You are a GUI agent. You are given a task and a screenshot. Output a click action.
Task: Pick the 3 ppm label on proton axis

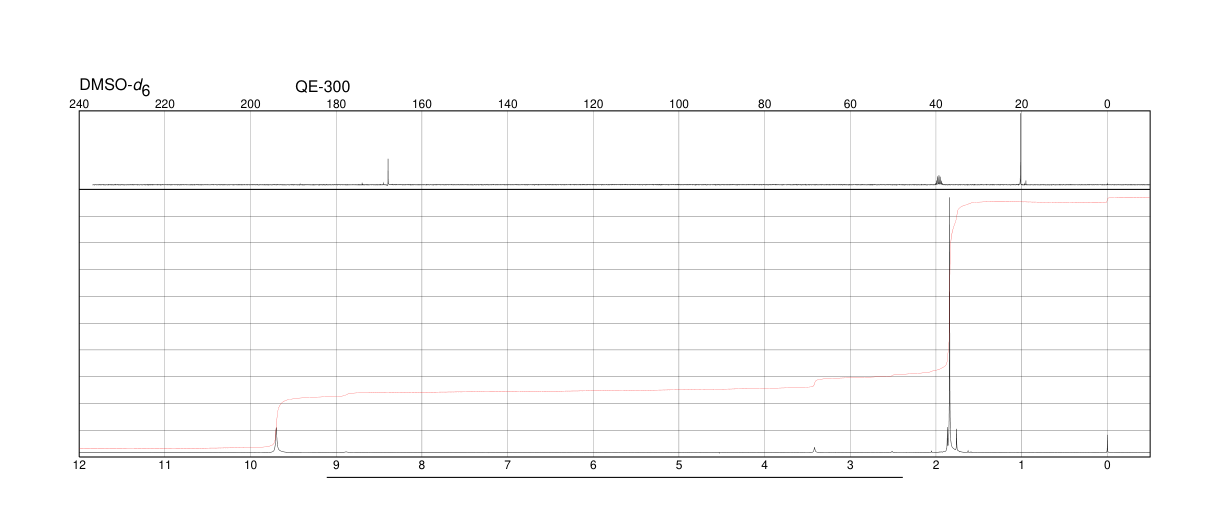850,465
